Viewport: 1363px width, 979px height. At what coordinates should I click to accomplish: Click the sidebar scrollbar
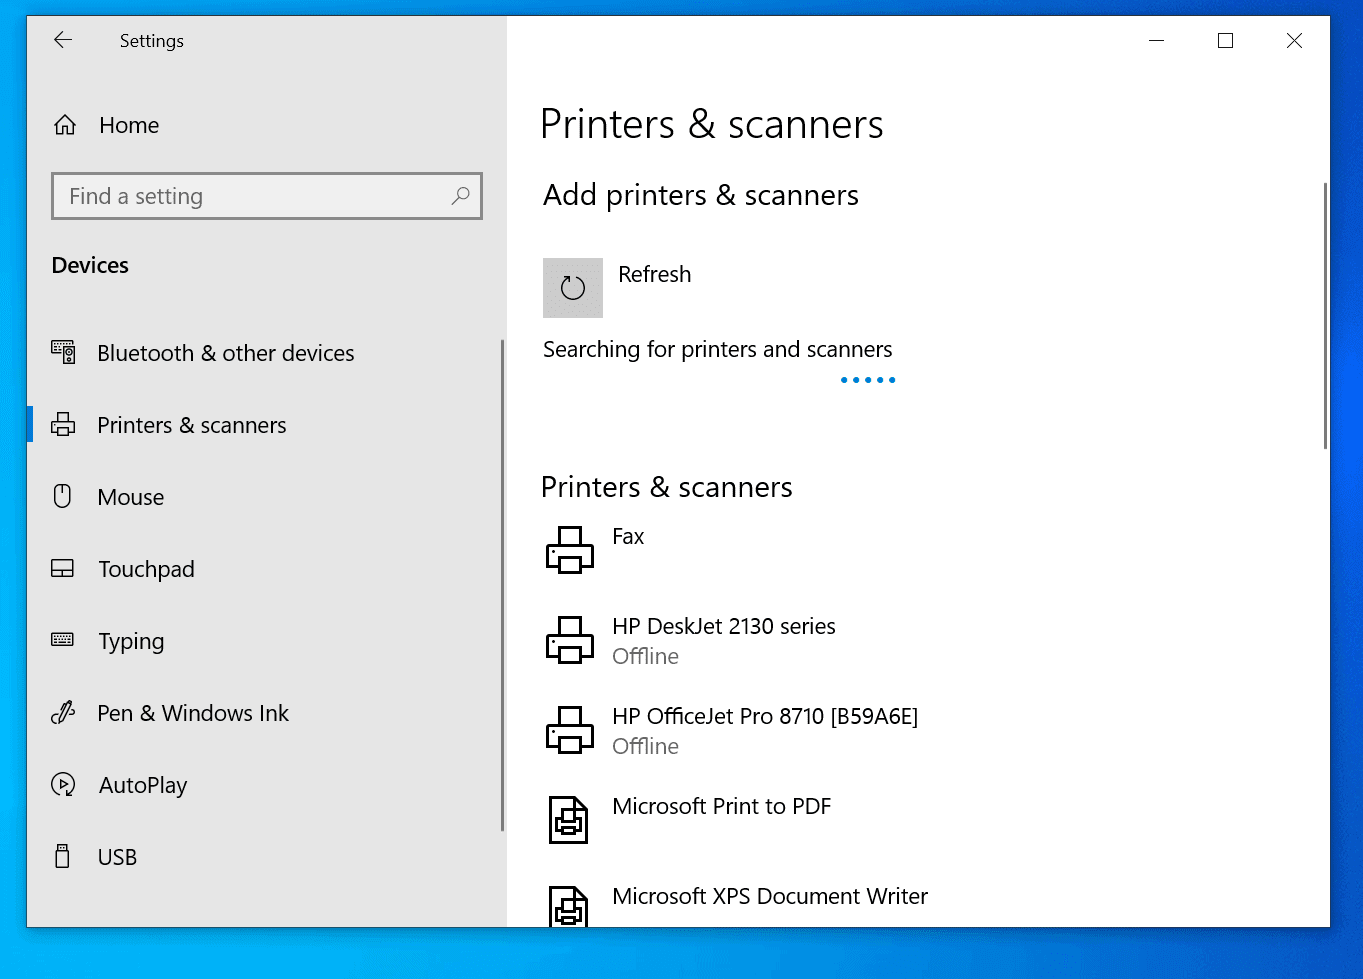click(502, 585)
